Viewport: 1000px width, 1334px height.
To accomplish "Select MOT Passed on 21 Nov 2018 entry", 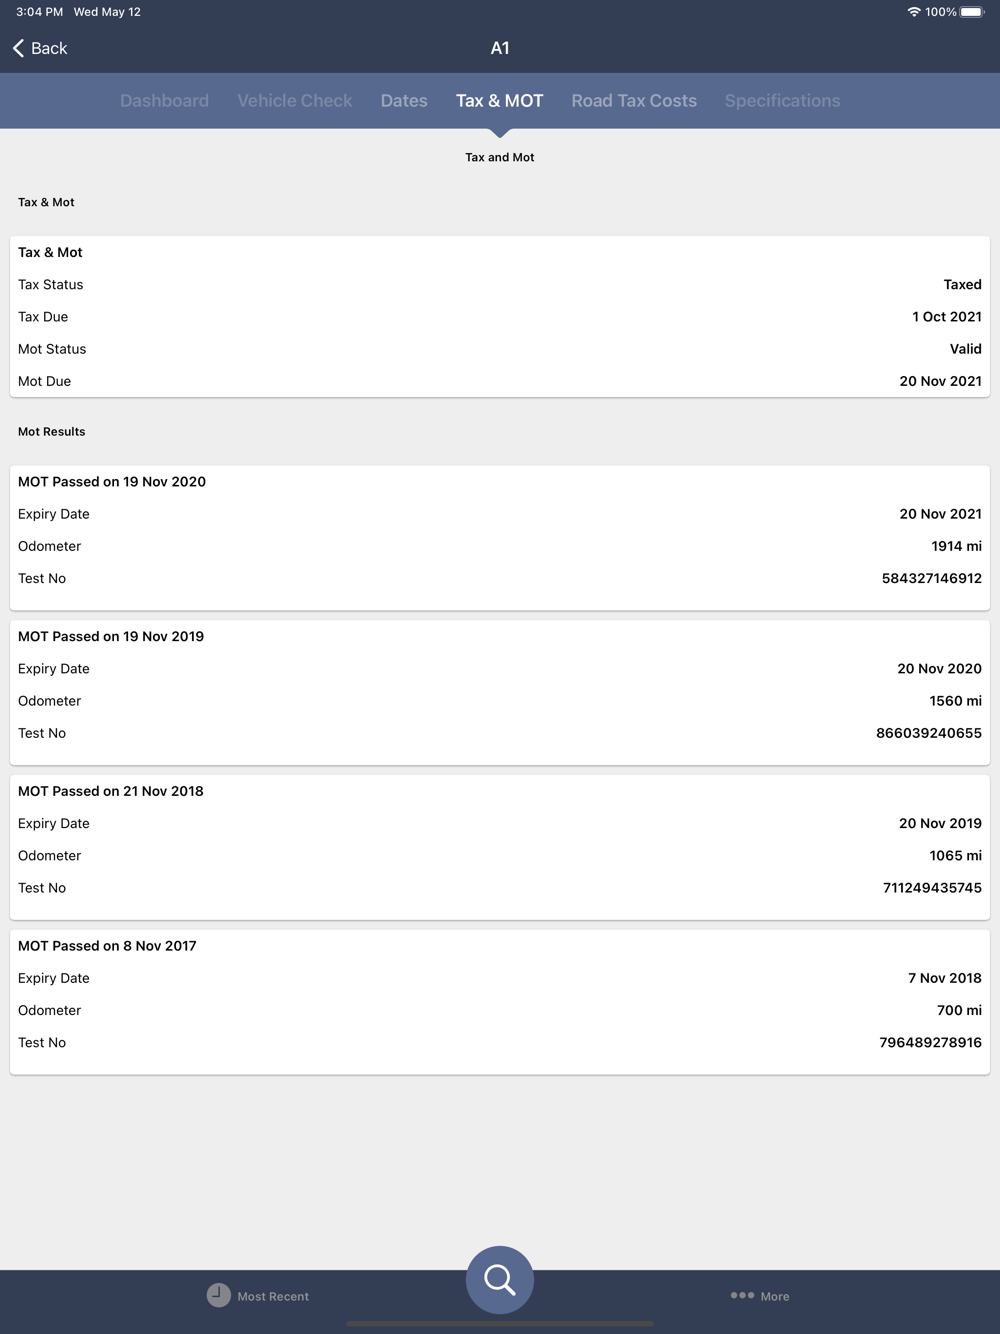I will (500, 847).
